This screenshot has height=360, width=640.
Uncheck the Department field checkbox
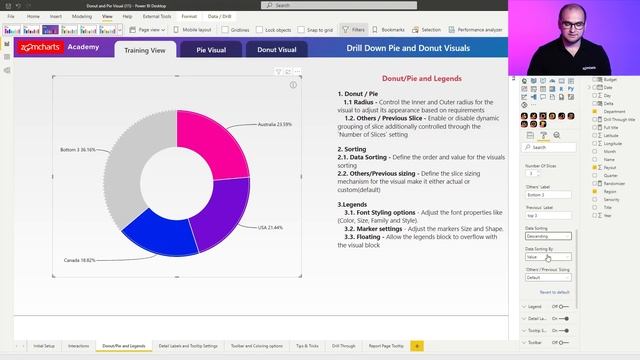(x=595, y=111)
